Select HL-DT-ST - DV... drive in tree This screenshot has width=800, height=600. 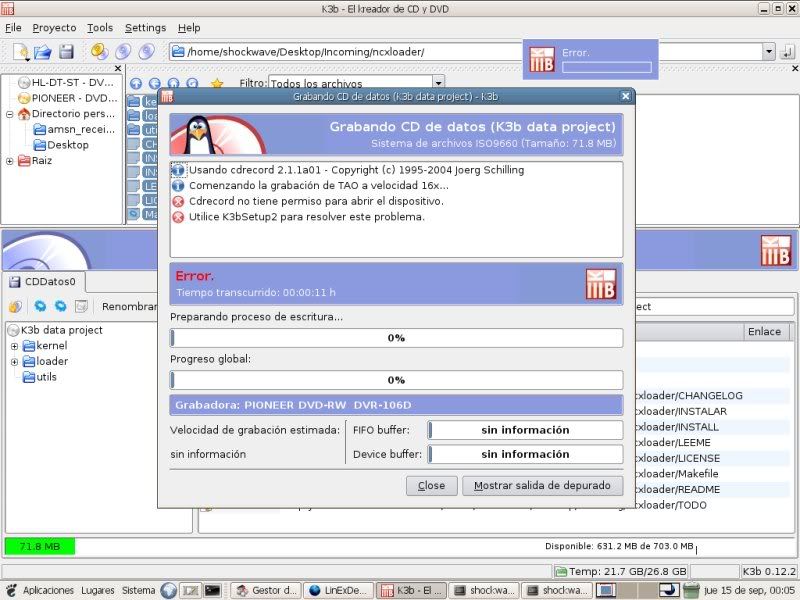pos(66,83)
